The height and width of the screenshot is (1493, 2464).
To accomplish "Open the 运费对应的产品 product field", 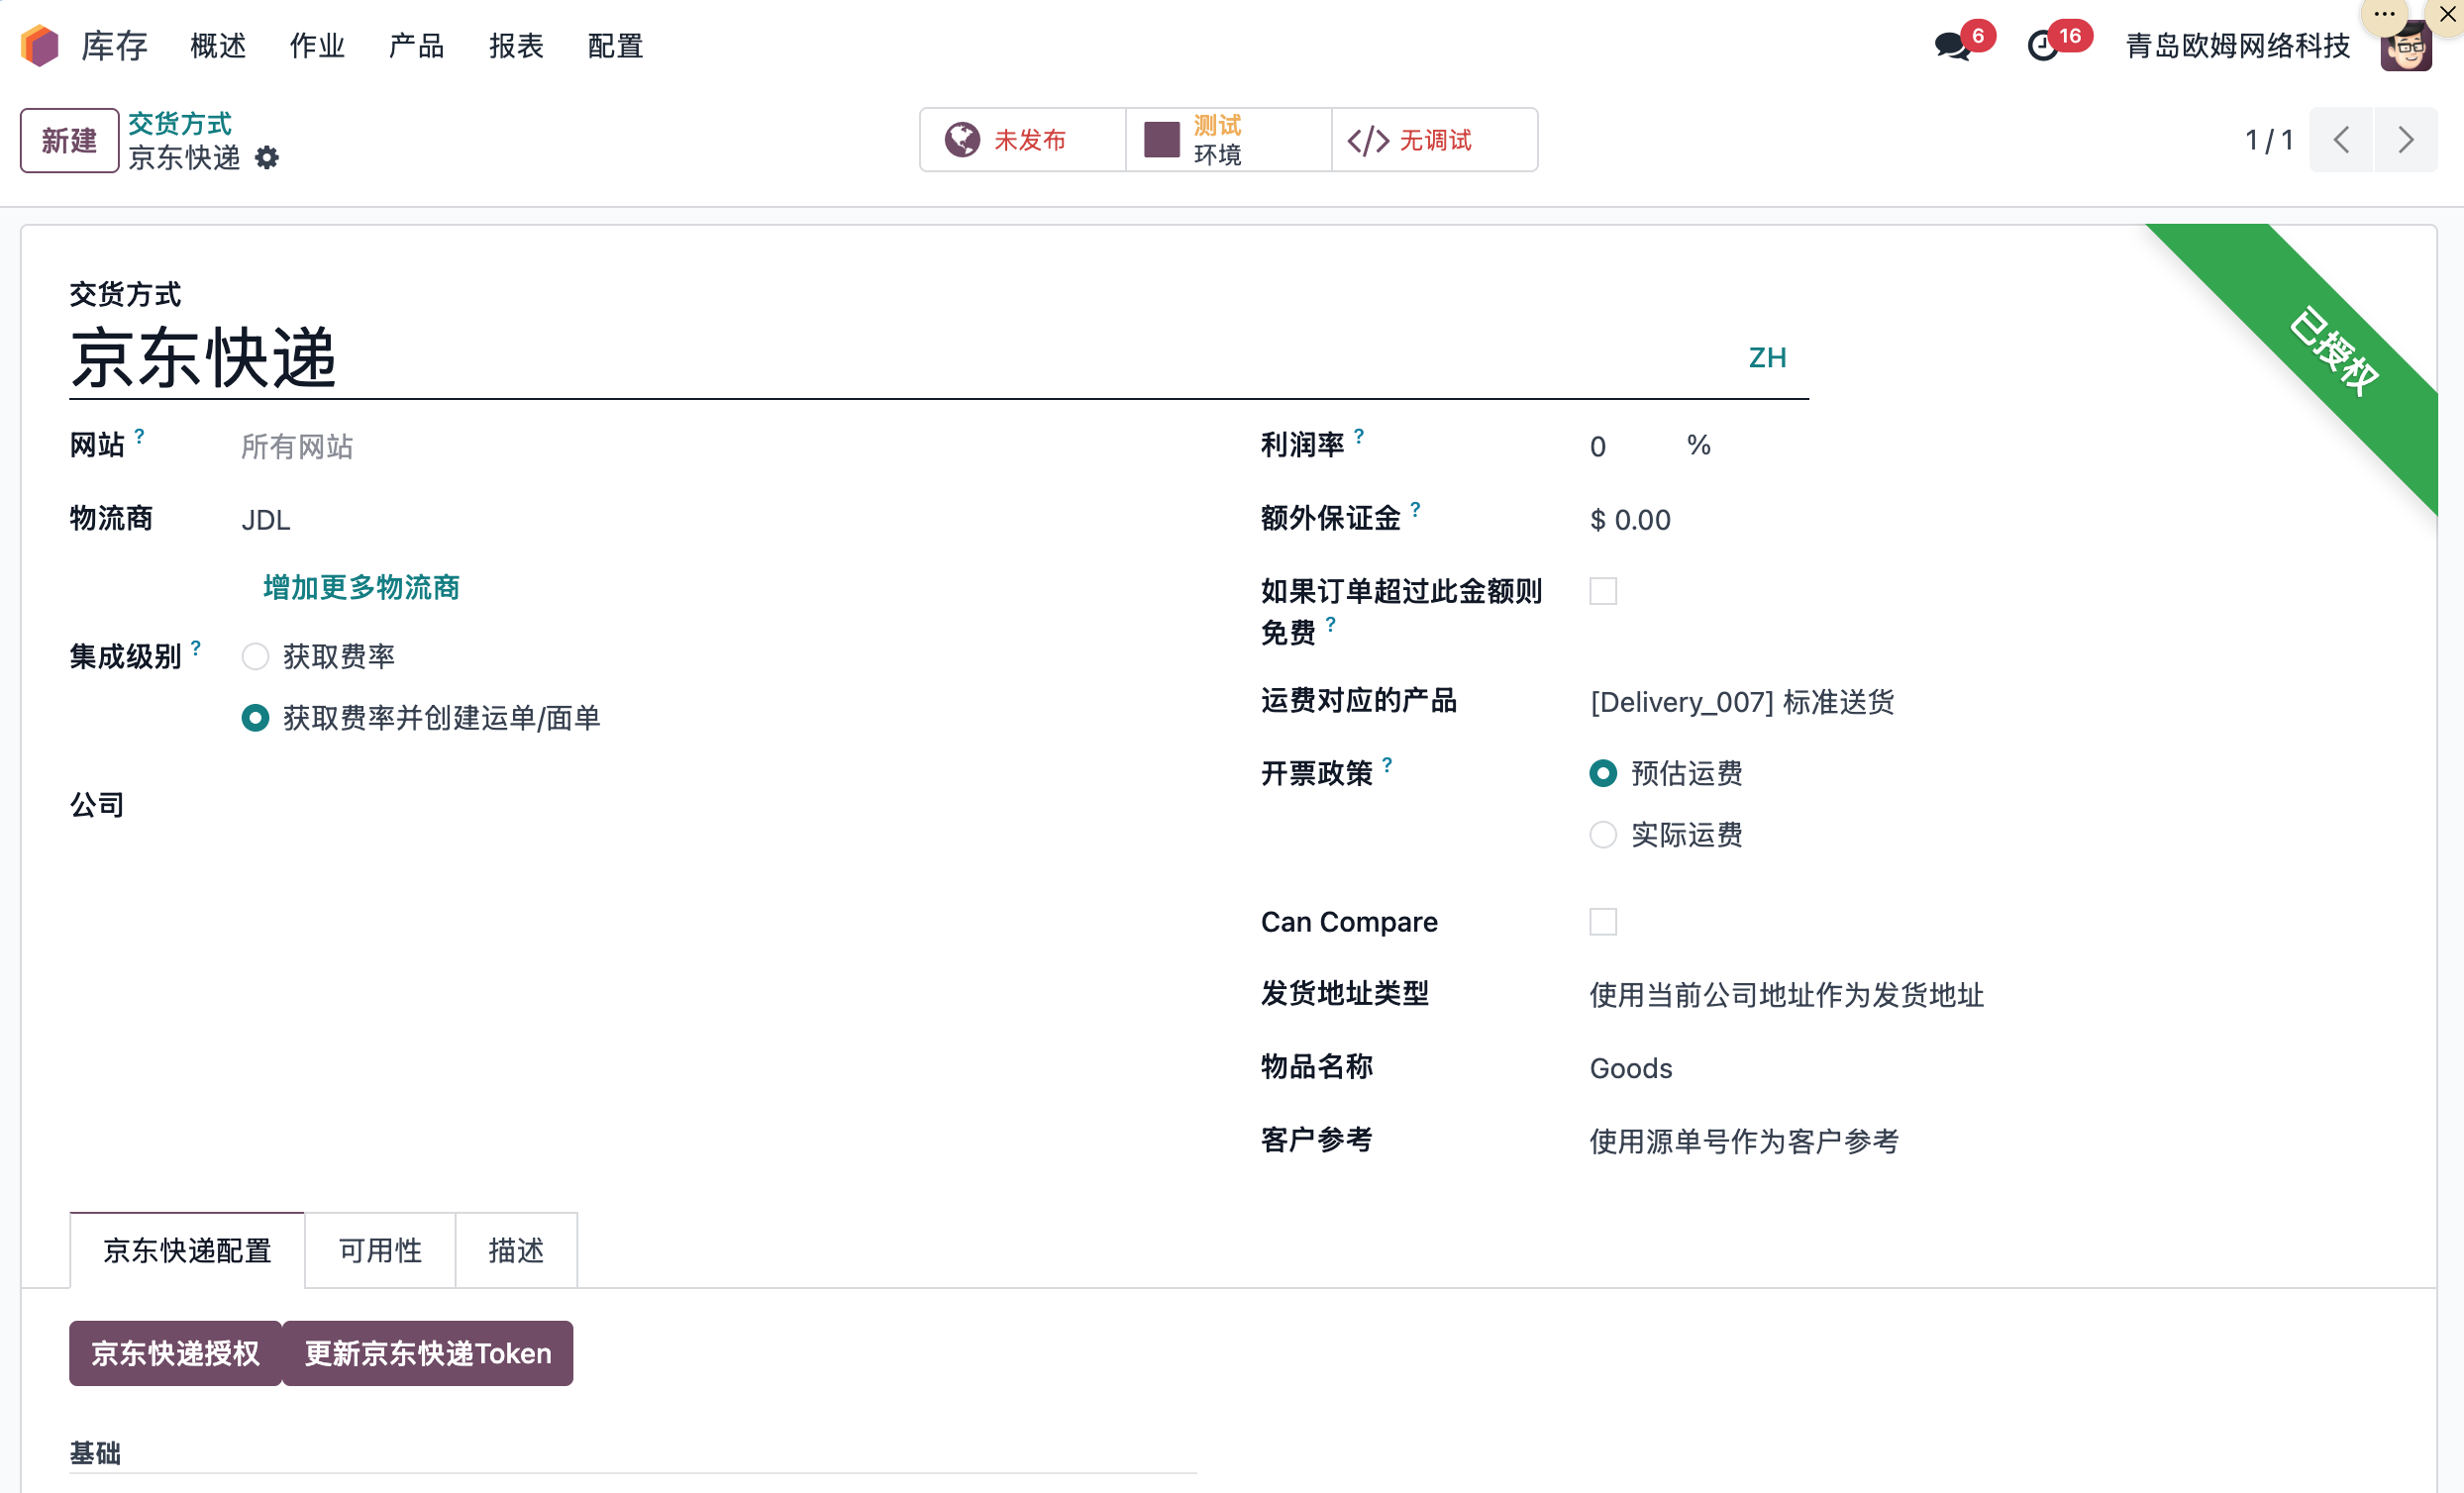I will tap(1741, 702).
